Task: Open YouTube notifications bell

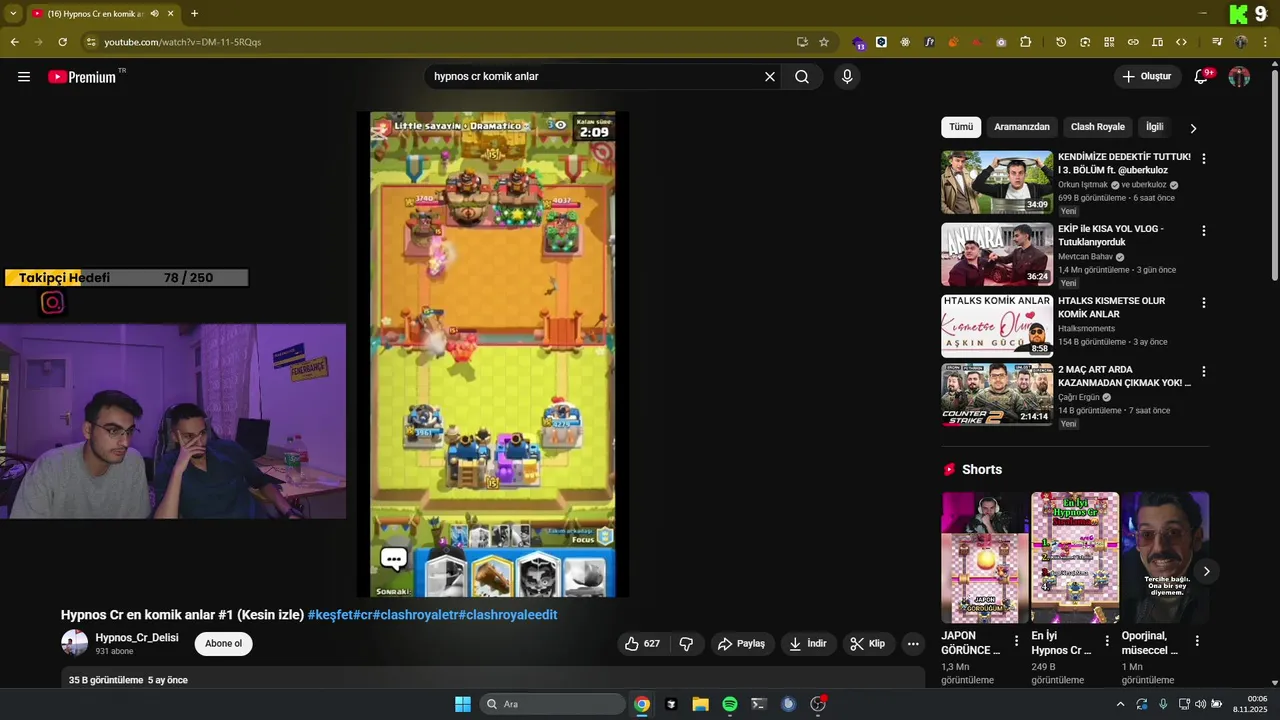Action: 1201,77
